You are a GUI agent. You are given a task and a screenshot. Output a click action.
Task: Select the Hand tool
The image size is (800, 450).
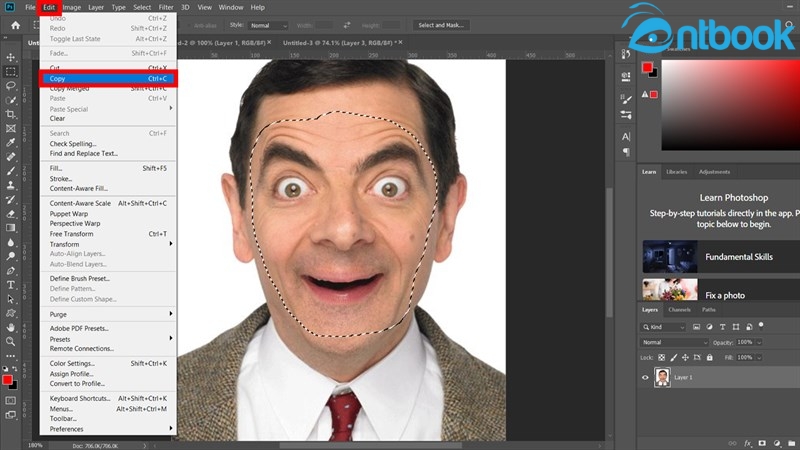[x=10, y=327]
